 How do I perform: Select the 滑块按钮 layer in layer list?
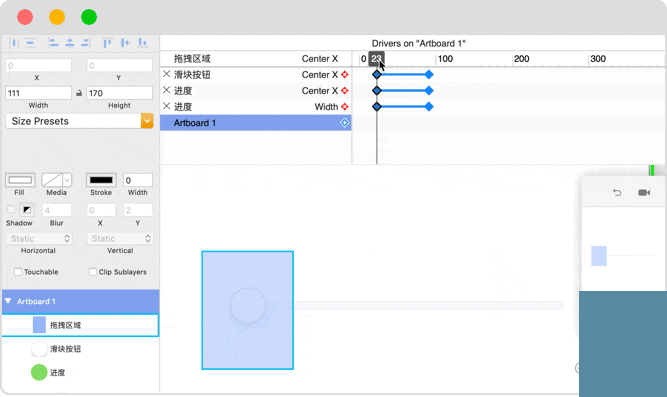tap(80, 349)
